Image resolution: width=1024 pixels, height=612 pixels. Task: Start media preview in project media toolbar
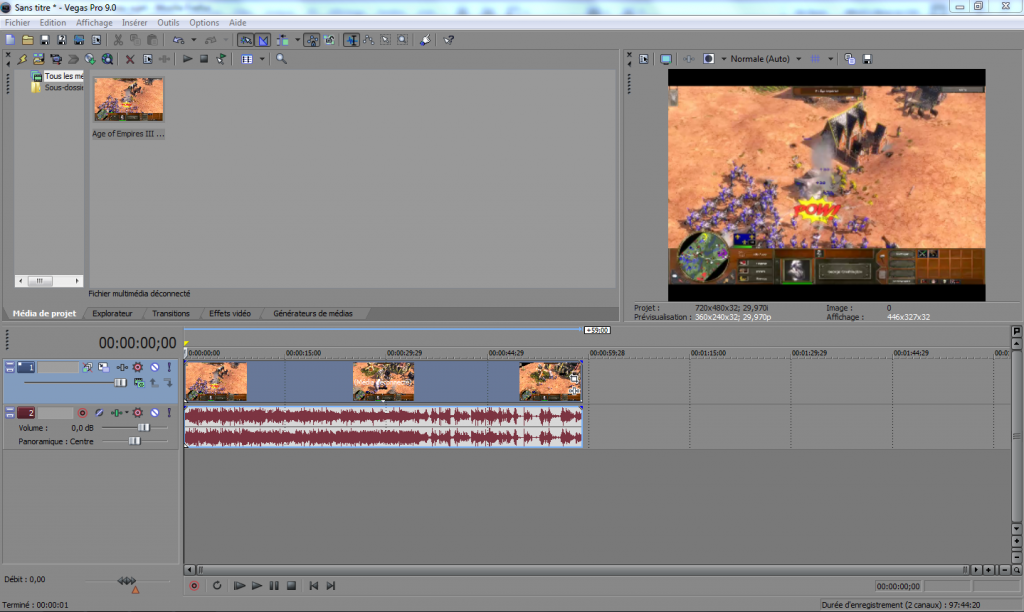coord(187,59)
